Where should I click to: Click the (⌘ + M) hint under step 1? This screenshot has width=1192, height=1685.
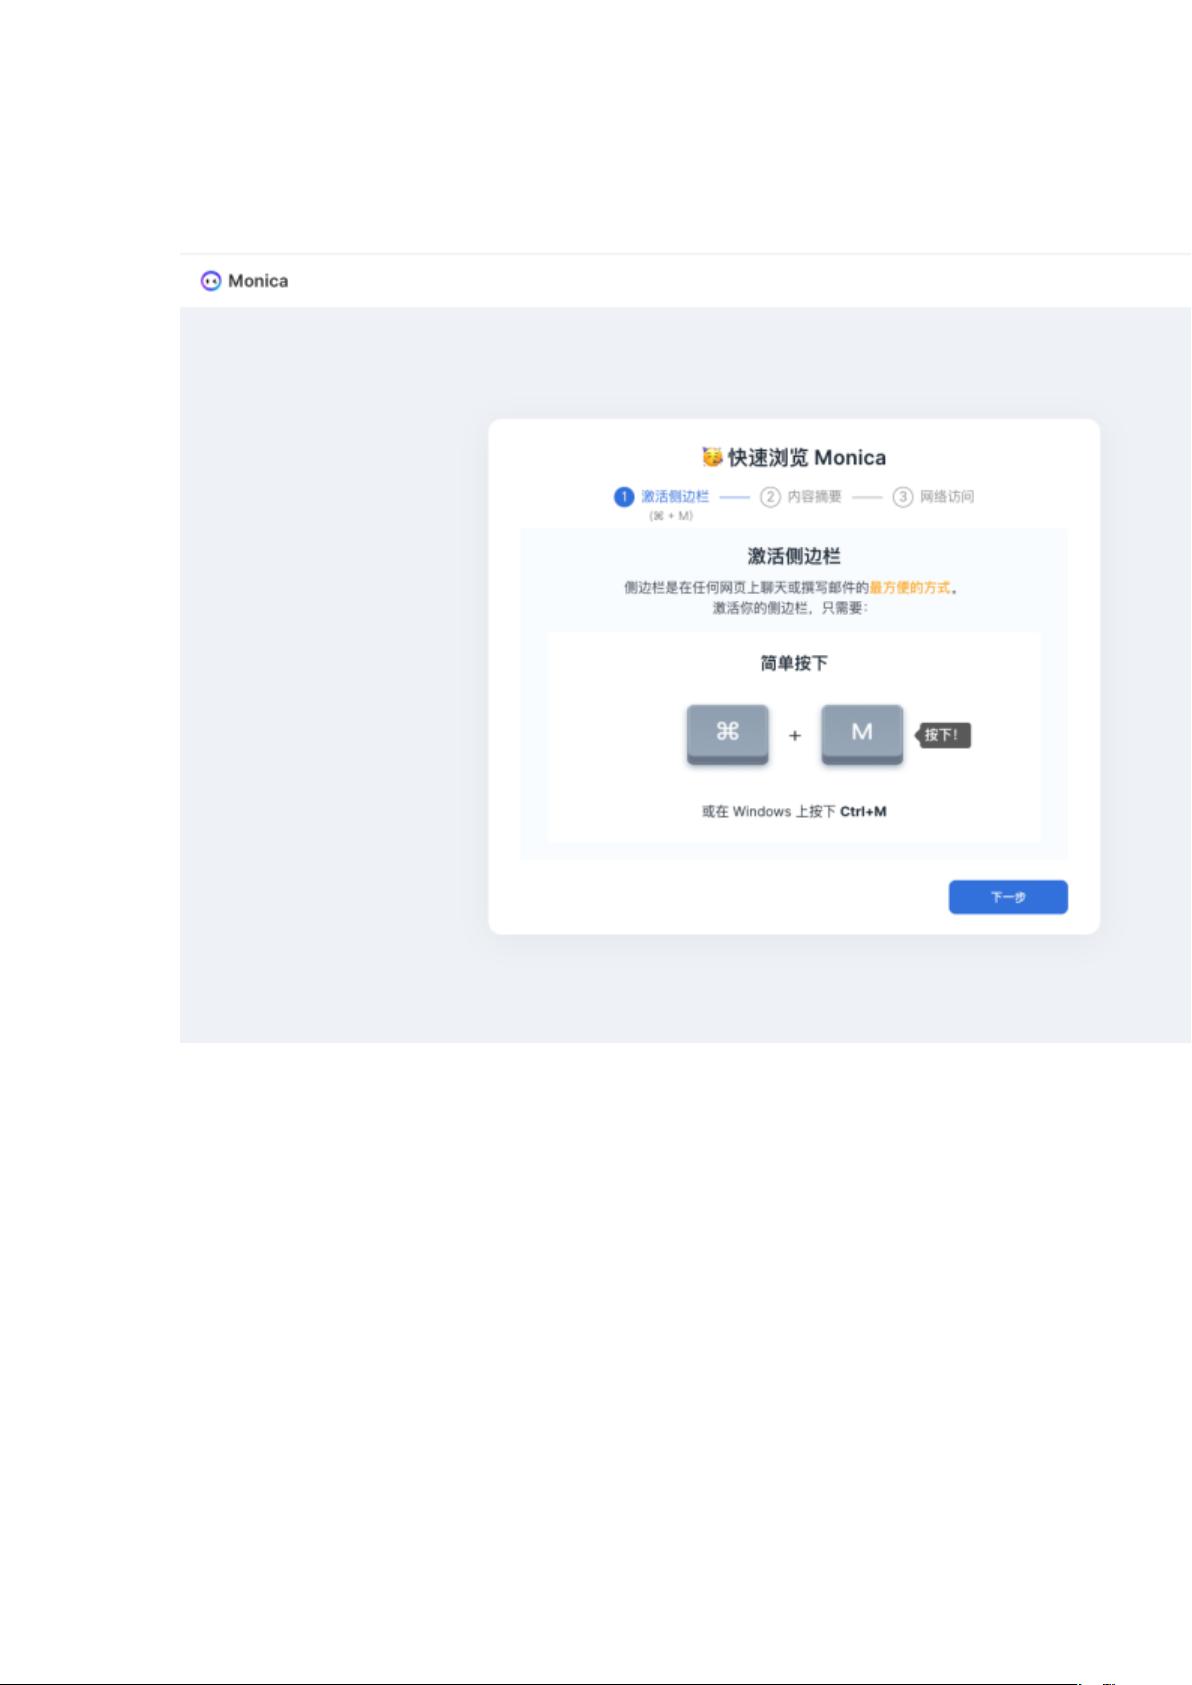tap(671, 516)
